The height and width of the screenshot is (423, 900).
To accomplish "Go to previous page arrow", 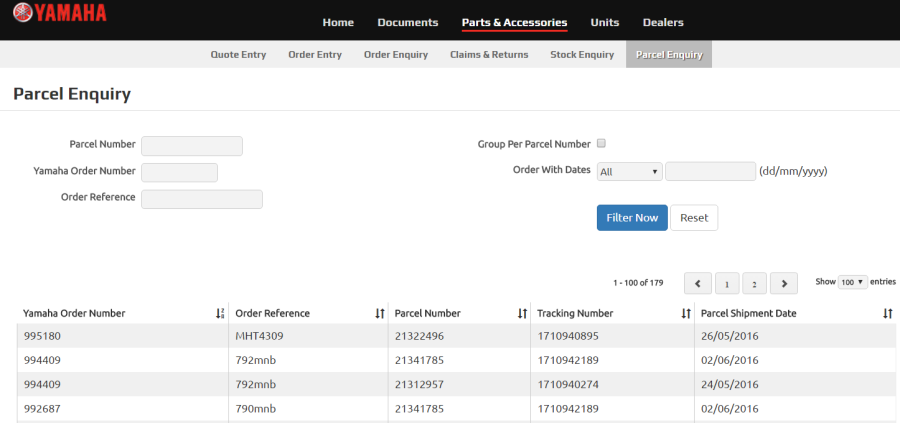I will coord(698,284).
